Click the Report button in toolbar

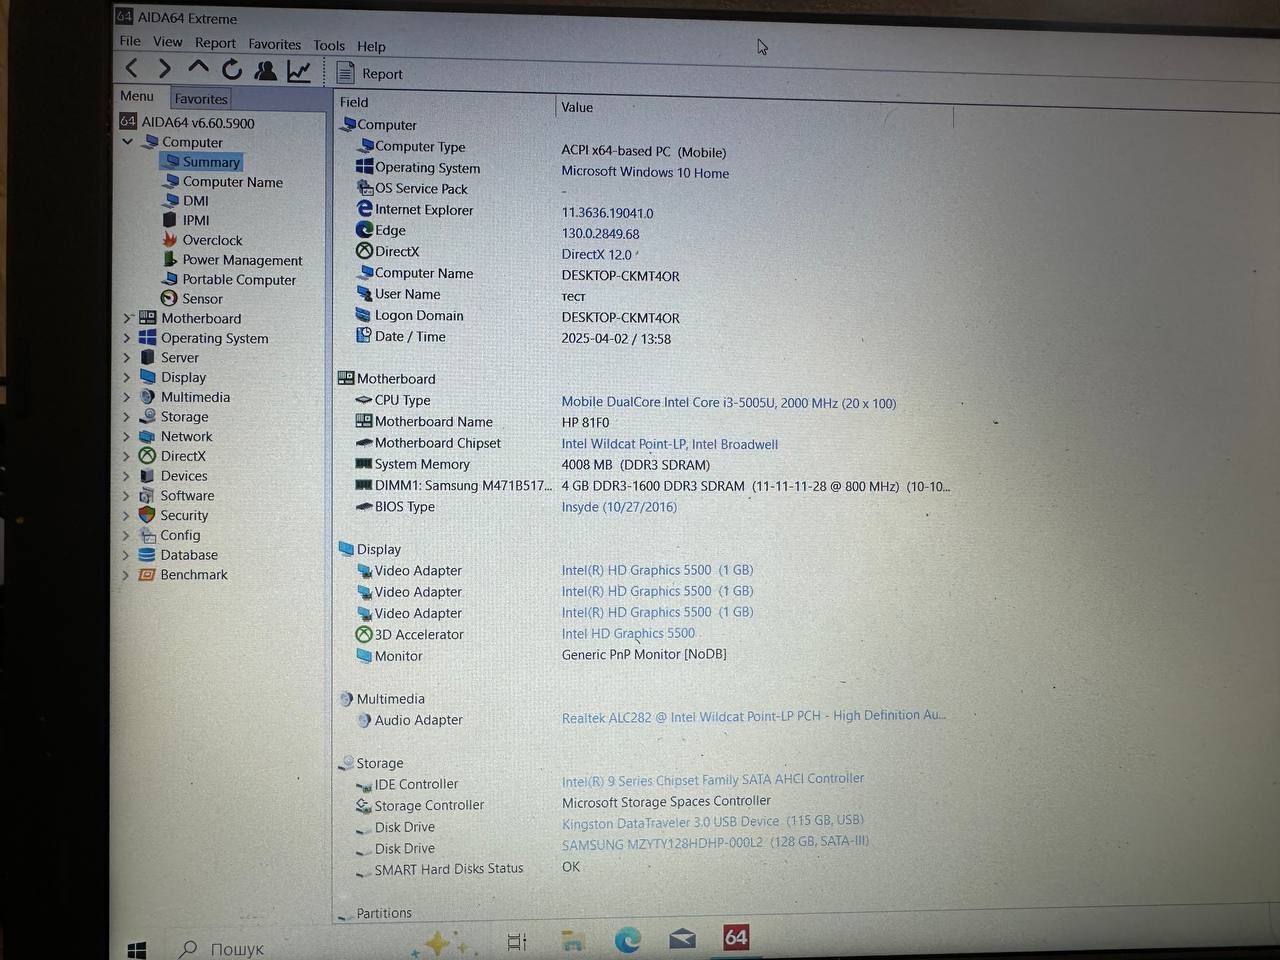370,73
